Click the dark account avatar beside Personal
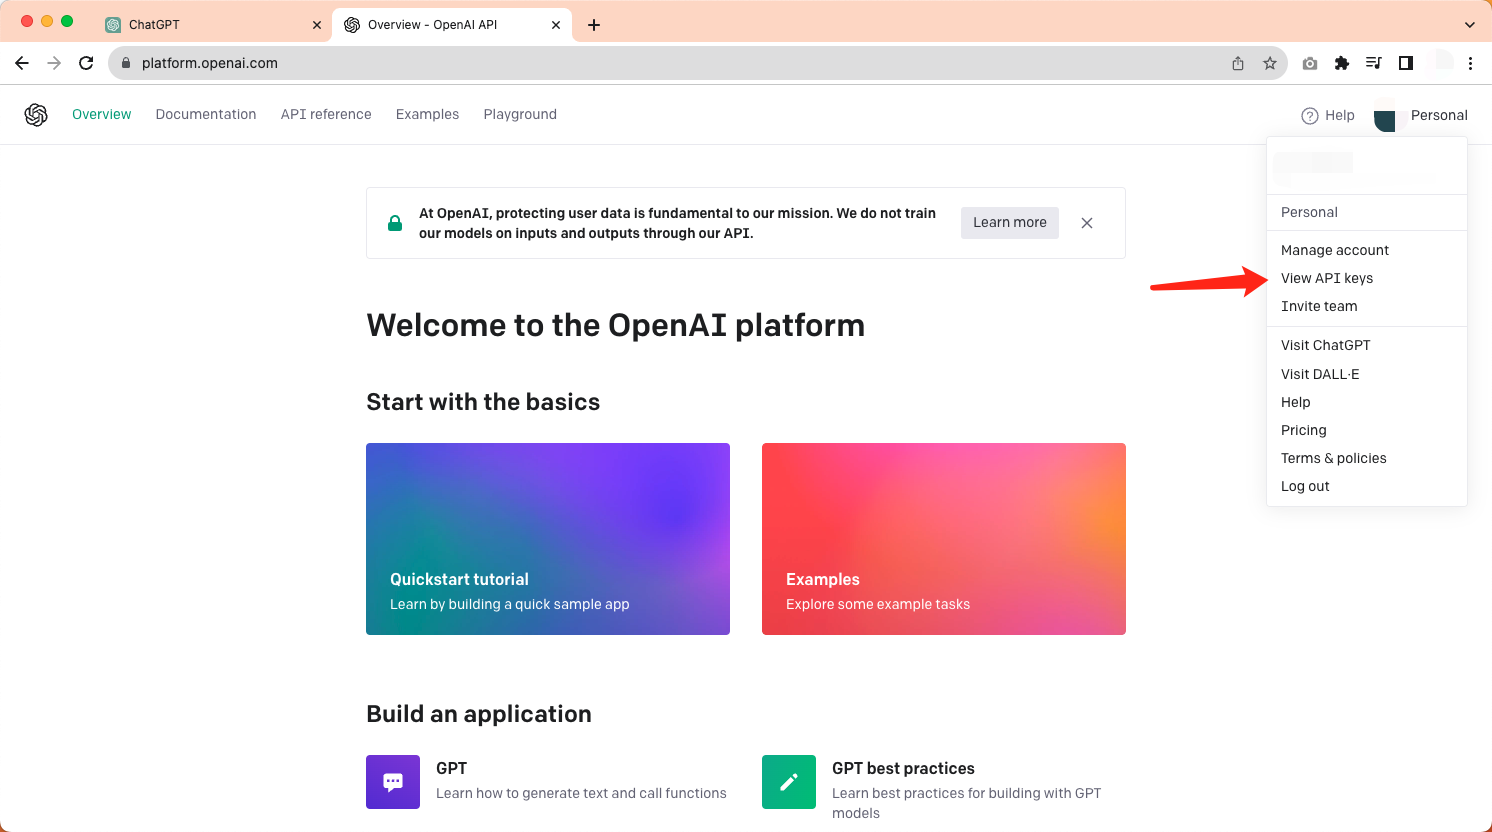Screen dimensions: 1492x832 pos(1385,119)
